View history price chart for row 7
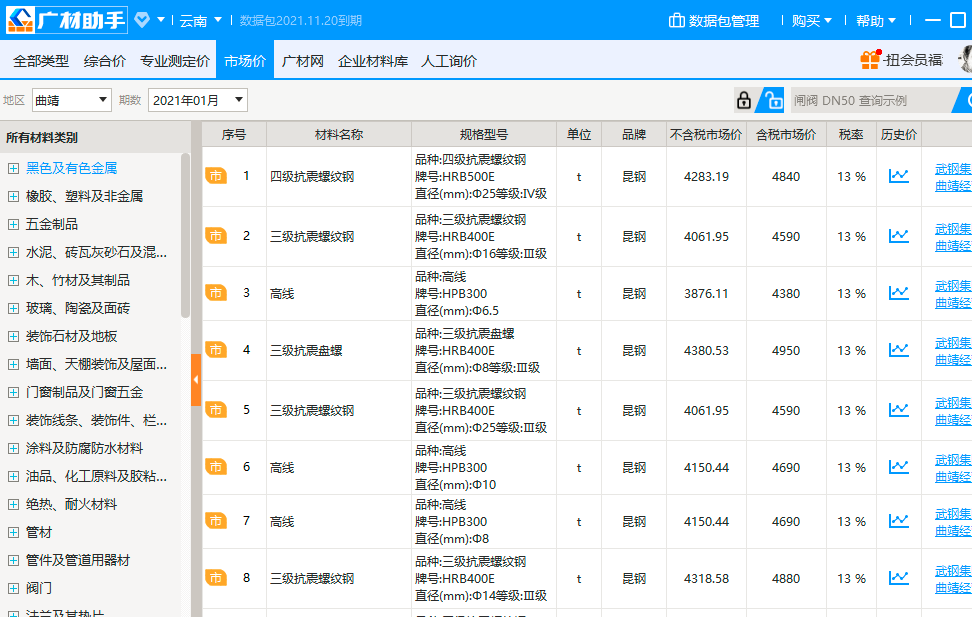The width and height of the screenshot is (972, 617). point(898,522)
